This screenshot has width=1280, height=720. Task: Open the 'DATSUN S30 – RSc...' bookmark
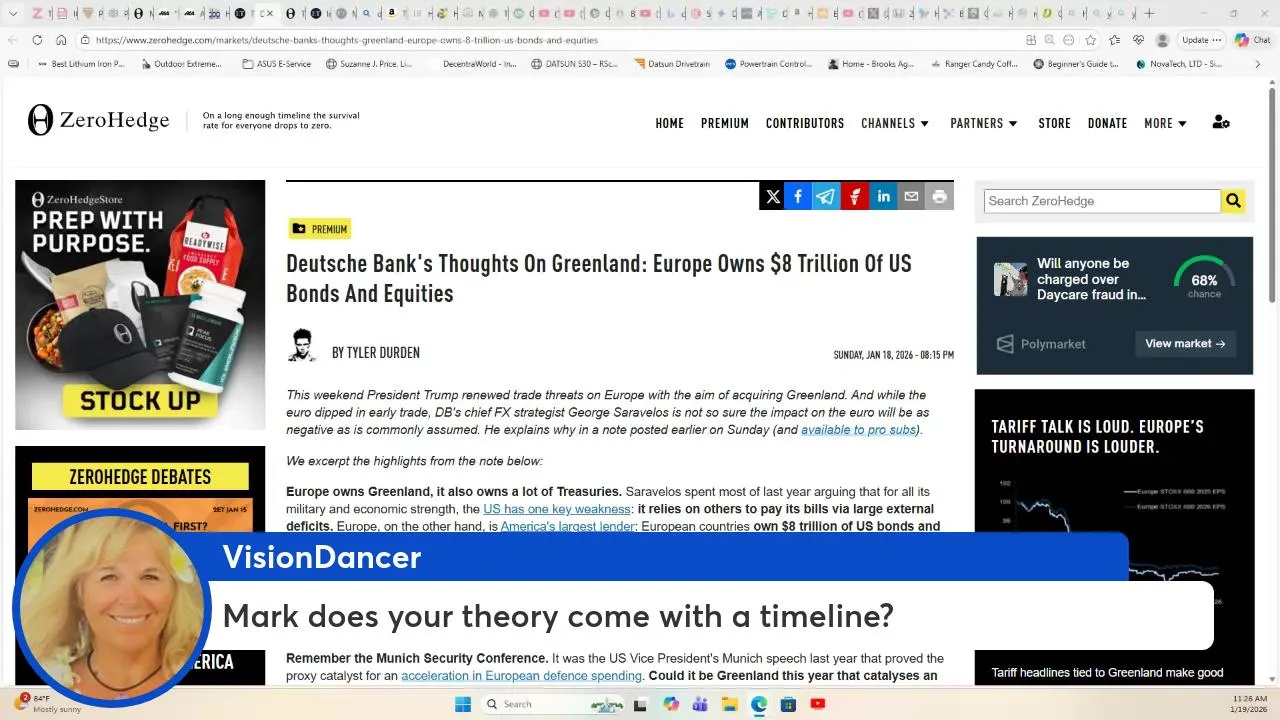click(574, 63)
